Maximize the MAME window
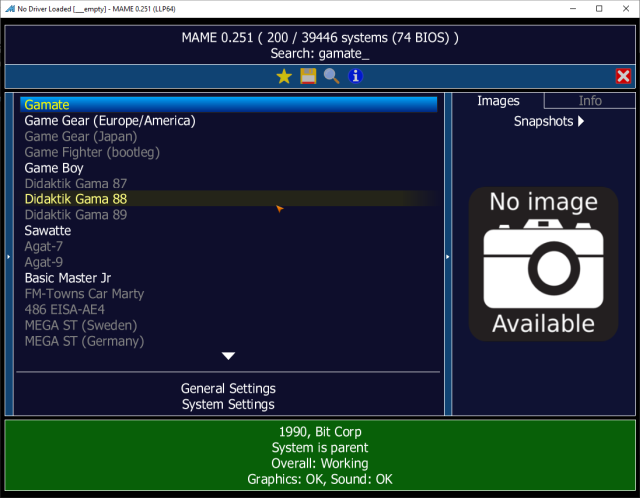 [x=599, y=9]
